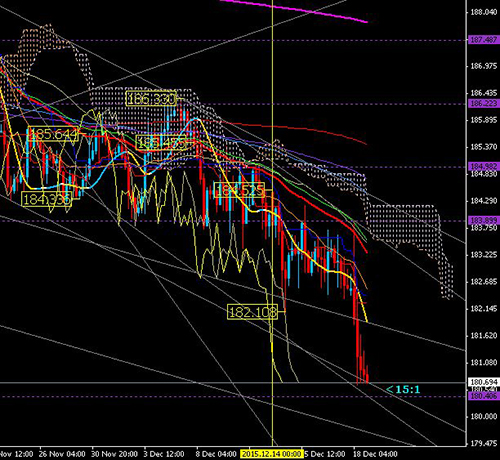Click the 186.330 price label box
Image resolution: width=500 pixels, height=460 pixels.
pos(151,99)
